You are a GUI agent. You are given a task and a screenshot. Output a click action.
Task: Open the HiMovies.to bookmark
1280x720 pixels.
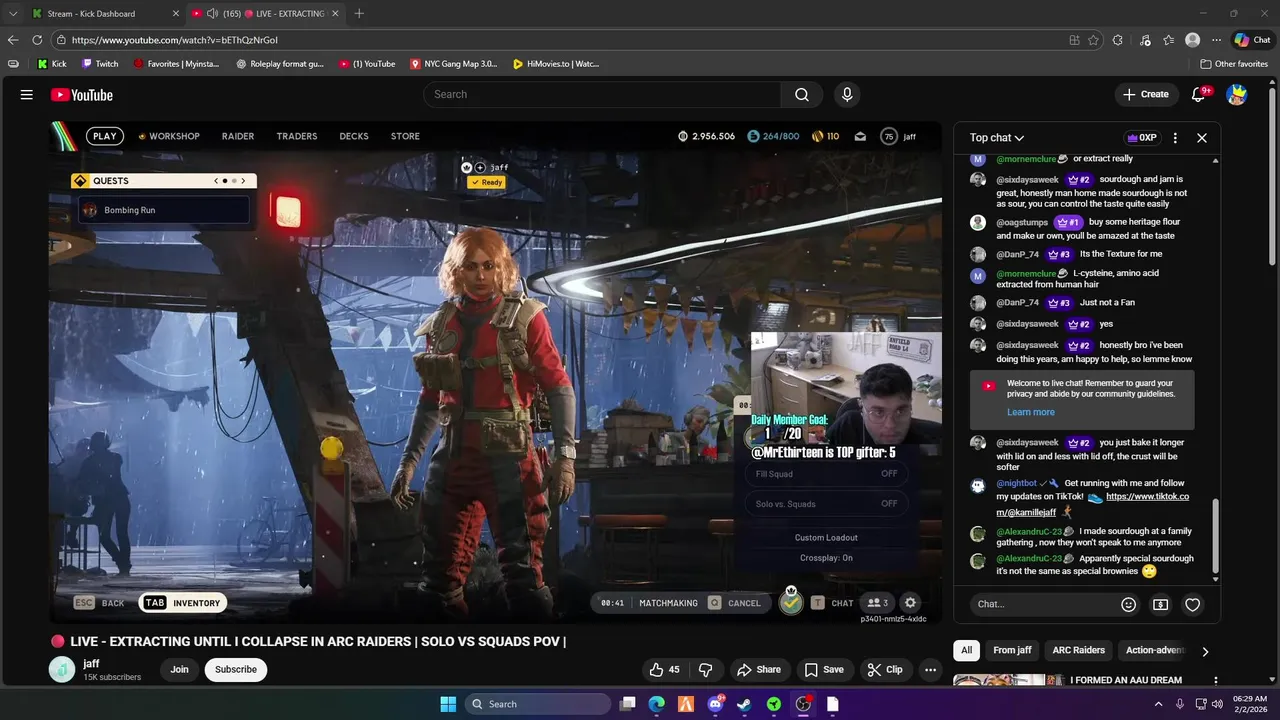pos(555,64)
